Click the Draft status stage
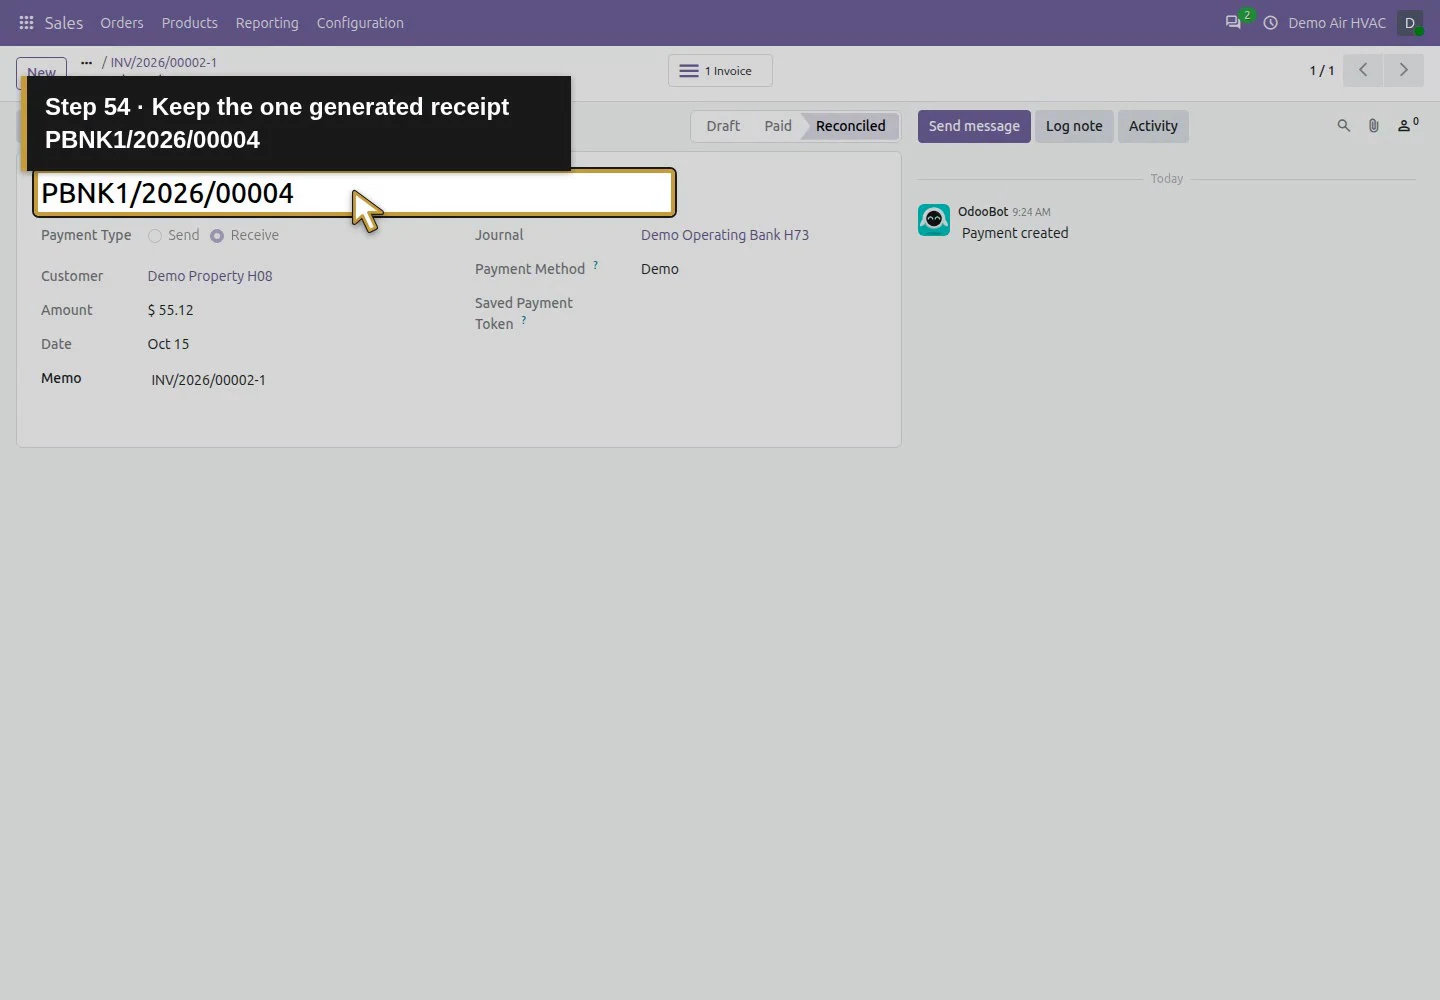Image resolution: width=1440 pixels, height=1000 pixels. point(723,126)
